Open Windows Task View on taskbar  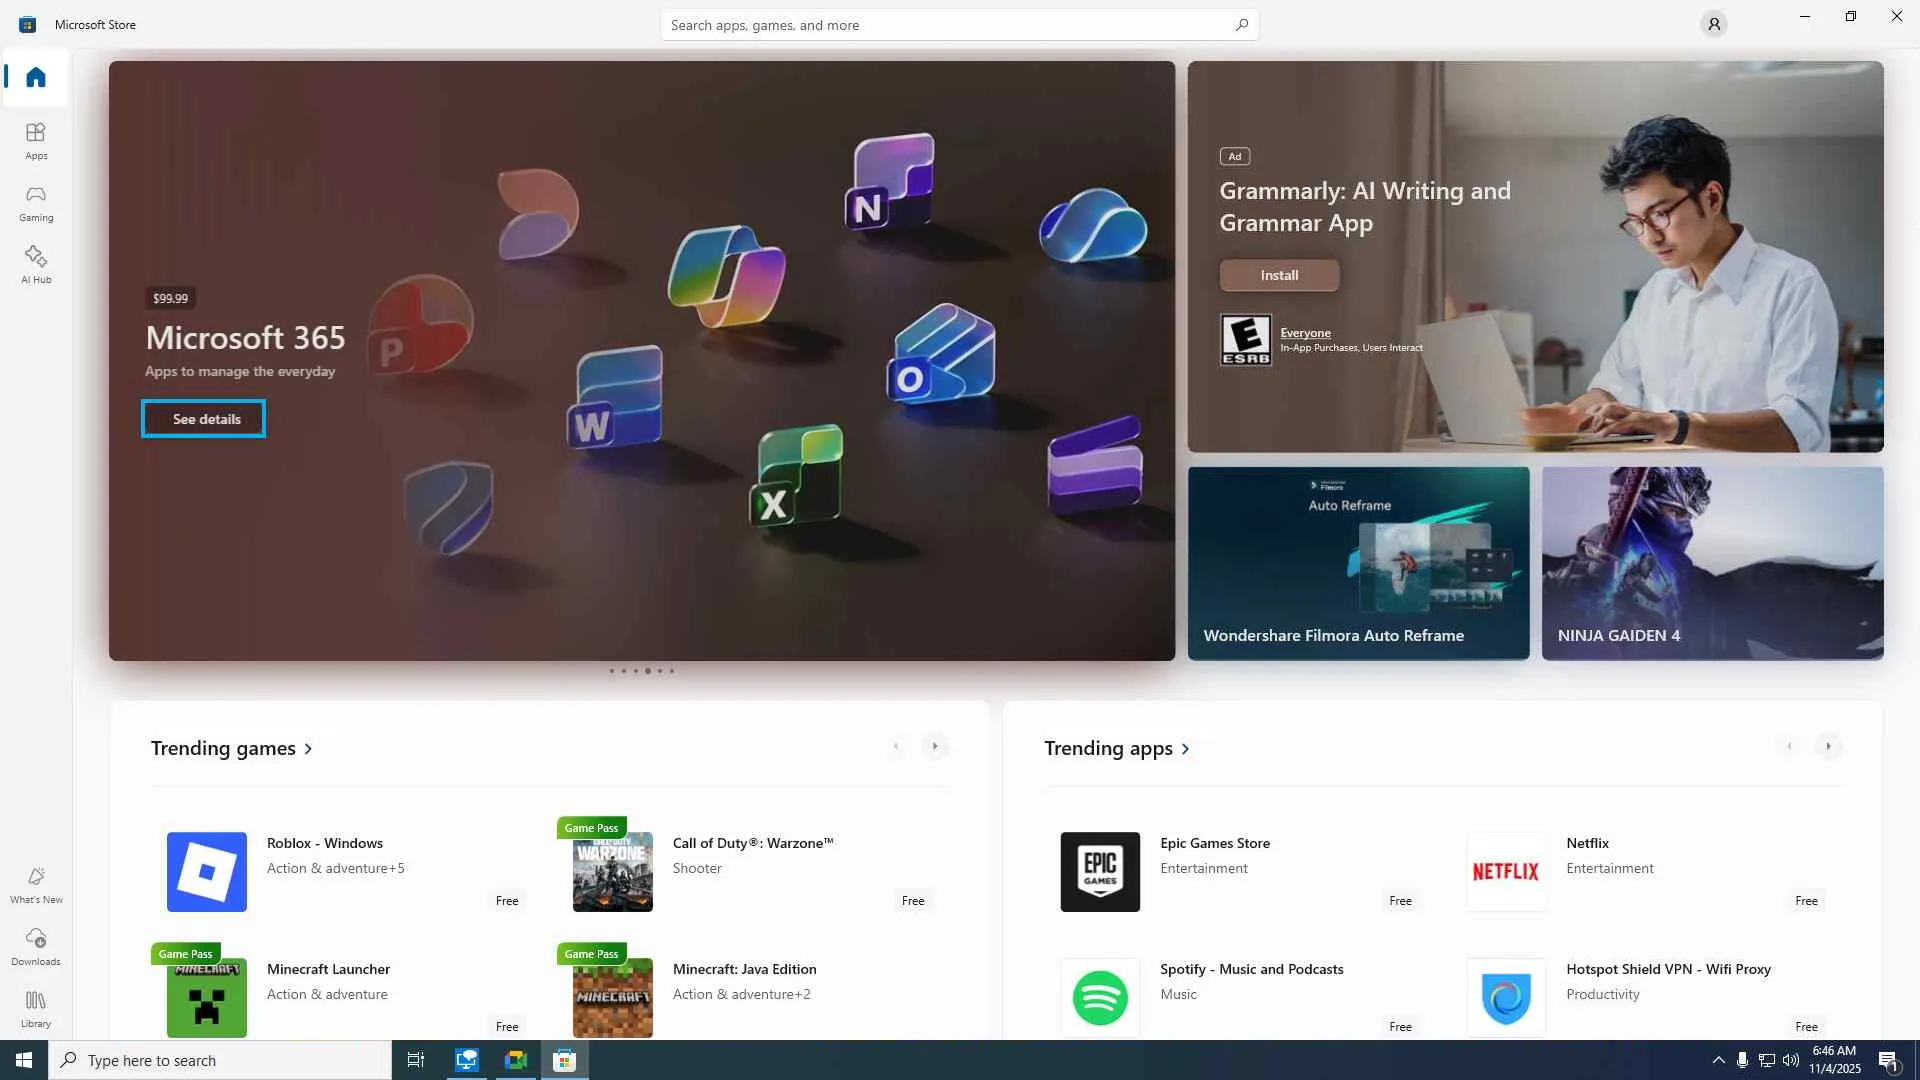coord(415,1060)
